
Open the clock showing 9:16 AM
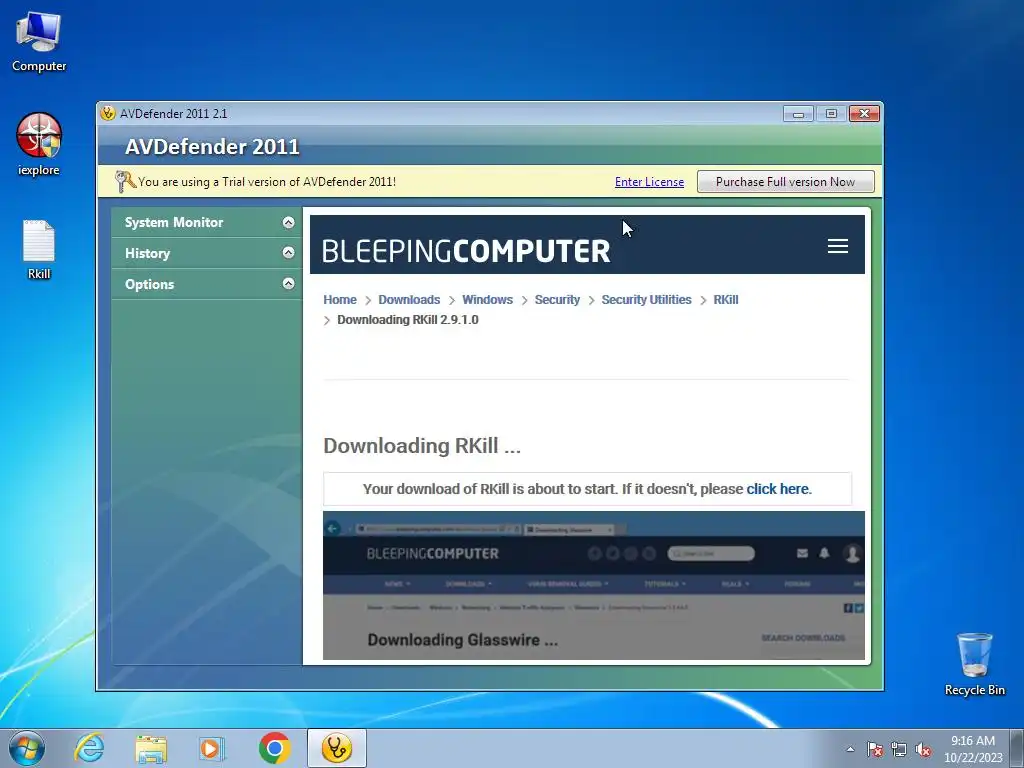pos(972,748)
